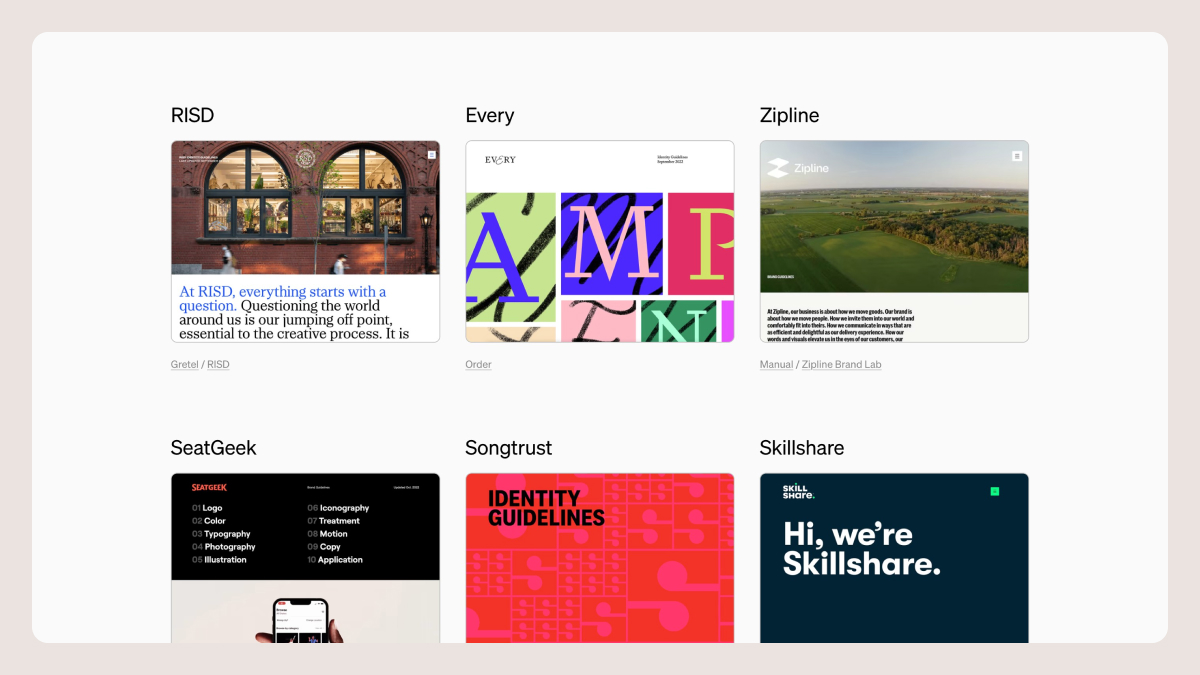Click the green square icon in Skillshare preview
This screenshot has width=1200, height=675.
point(994,491)
